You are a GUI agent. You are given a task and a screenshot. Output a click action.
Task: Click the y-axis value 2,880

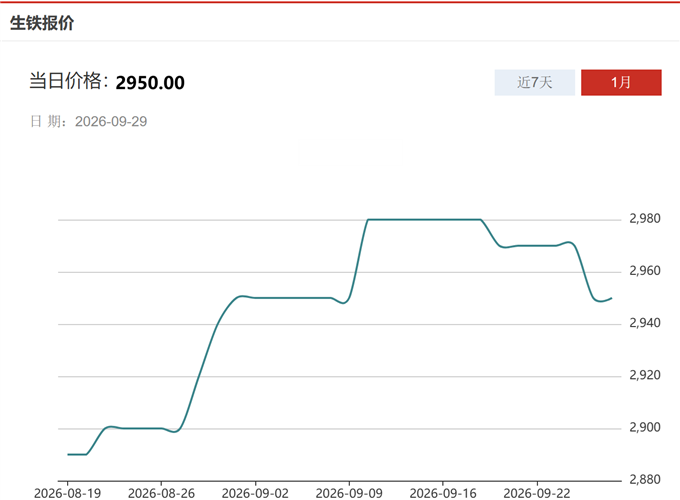645,479
